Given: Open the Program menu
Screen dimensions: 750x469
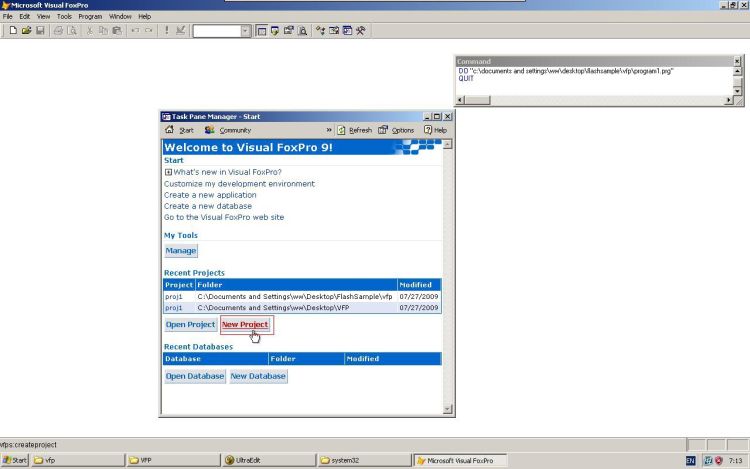Looking at the screenshot, I should 90,16.
